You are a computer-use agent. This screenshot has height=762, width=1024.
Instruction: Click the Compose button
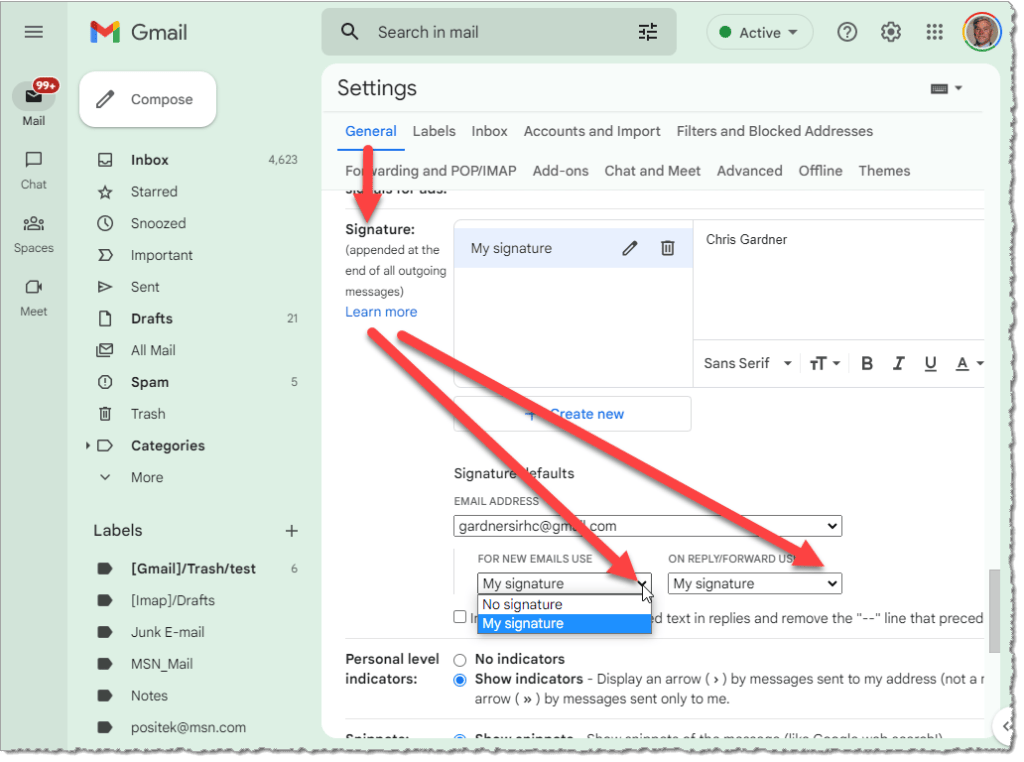tap(147, 100)
